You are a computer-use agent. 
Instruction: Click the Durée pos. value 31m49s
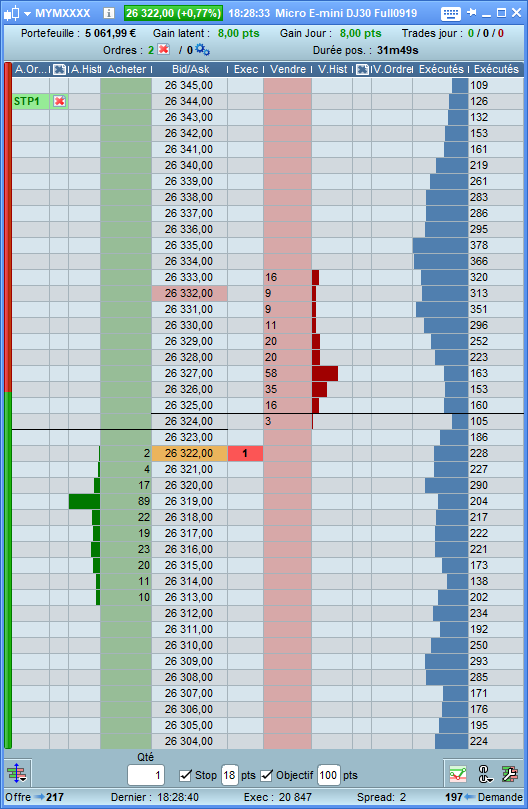click(x=397, y=50)
